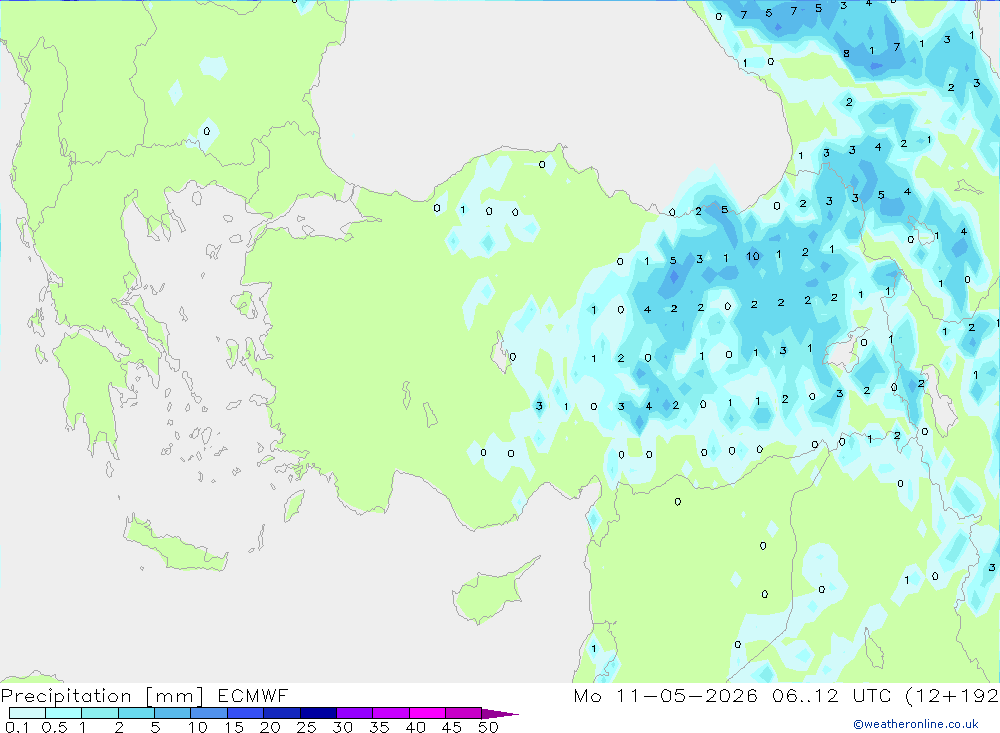Select the 40–45 mm magenta legend swatch

(427, 713)
